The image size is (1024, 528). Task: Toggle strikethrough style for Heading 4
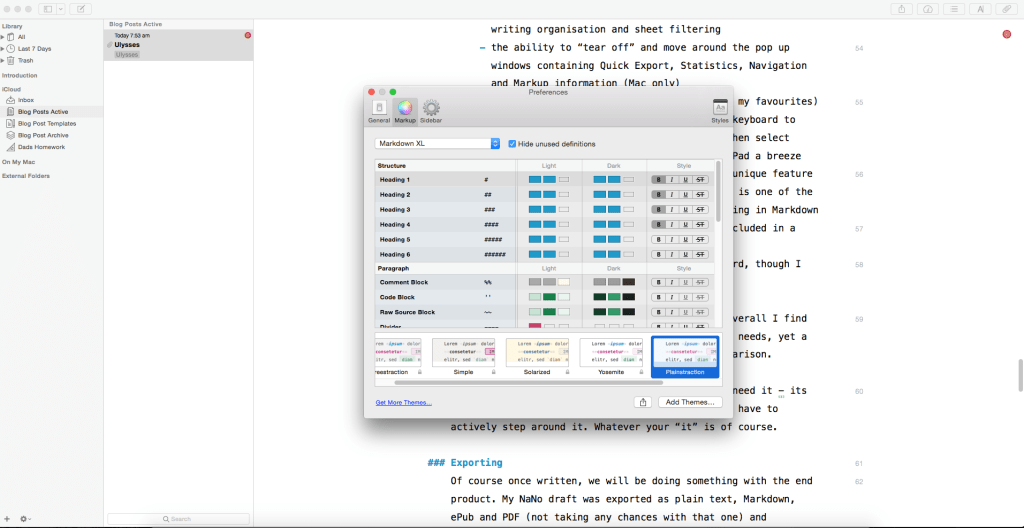[700, 225]
